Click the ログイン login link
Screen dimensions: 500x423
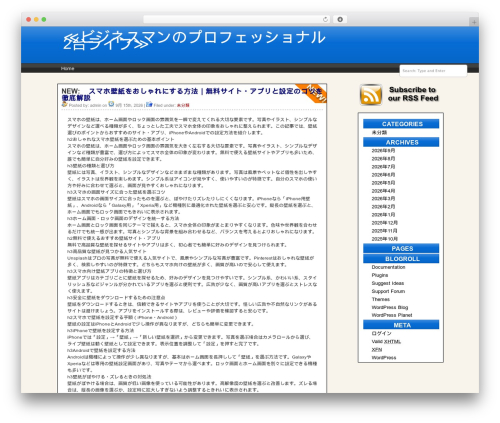[381, 333]
